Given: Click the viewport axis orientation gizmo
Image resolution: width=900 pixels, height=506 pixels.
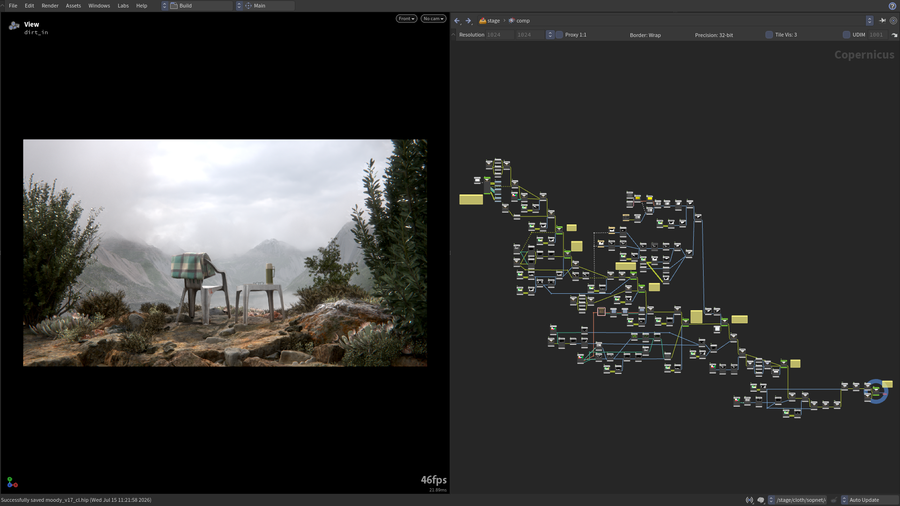Looking at the screenshot, I should pyautogui.click(x=12, y=482).
